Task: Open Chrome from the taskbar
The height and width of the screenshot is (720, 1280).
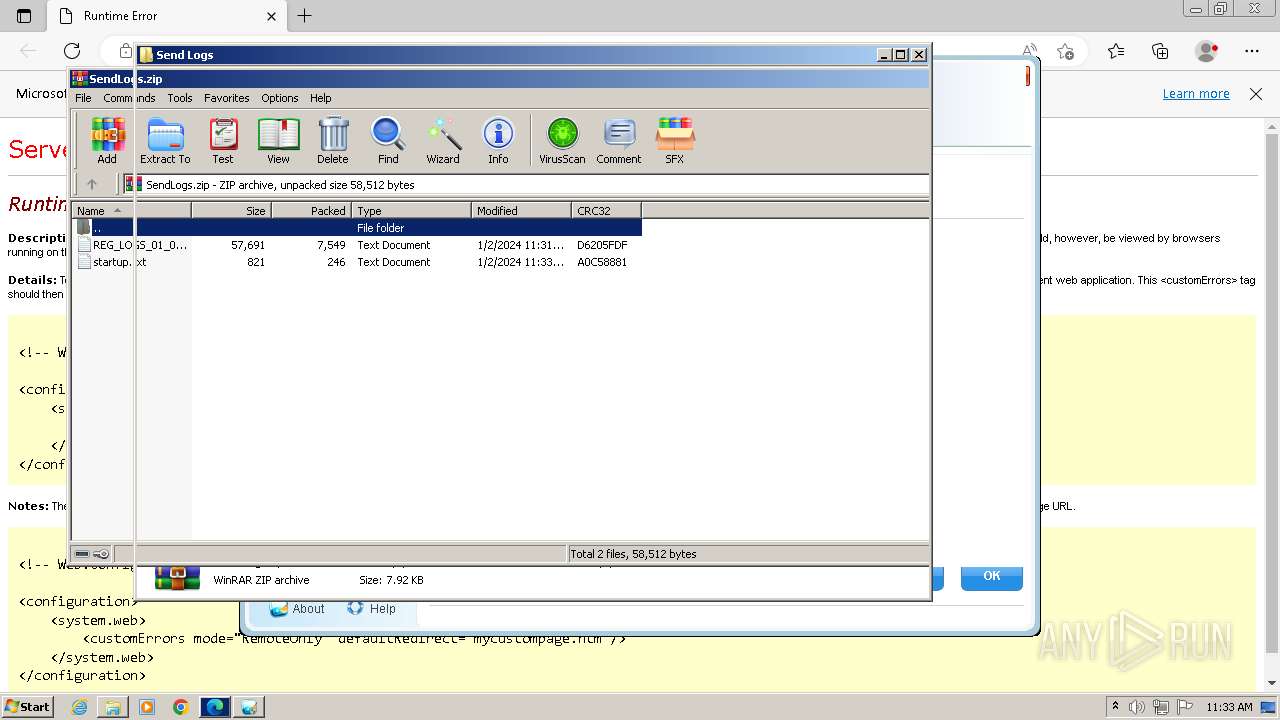Action: [x=180, y=707]
